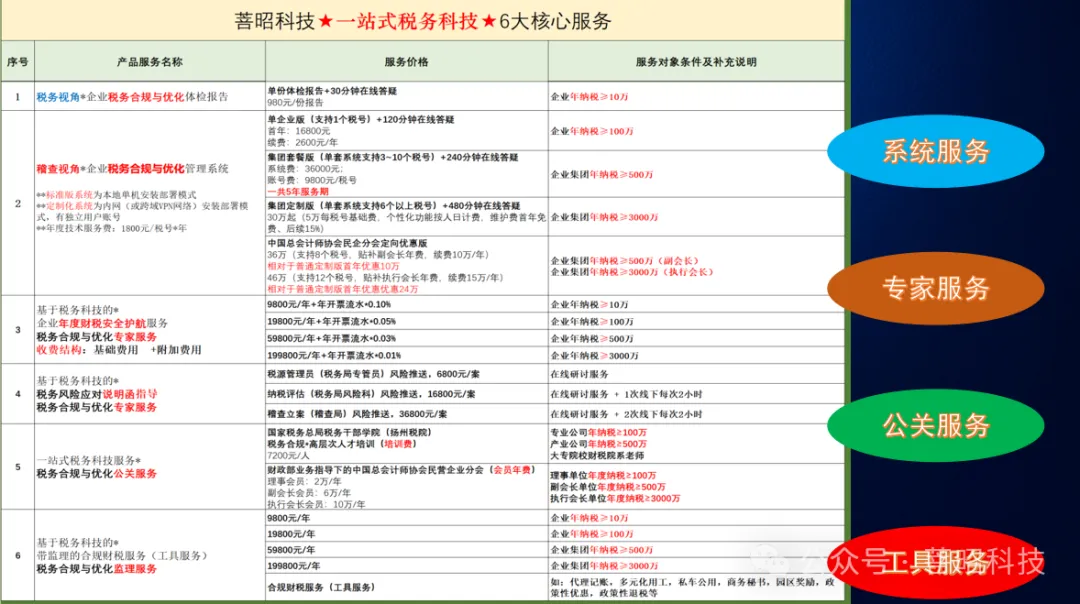Click 财政部业务指导下 会员年费 cell
Viewport: 1080px width, 604px height.
point(406,487)
